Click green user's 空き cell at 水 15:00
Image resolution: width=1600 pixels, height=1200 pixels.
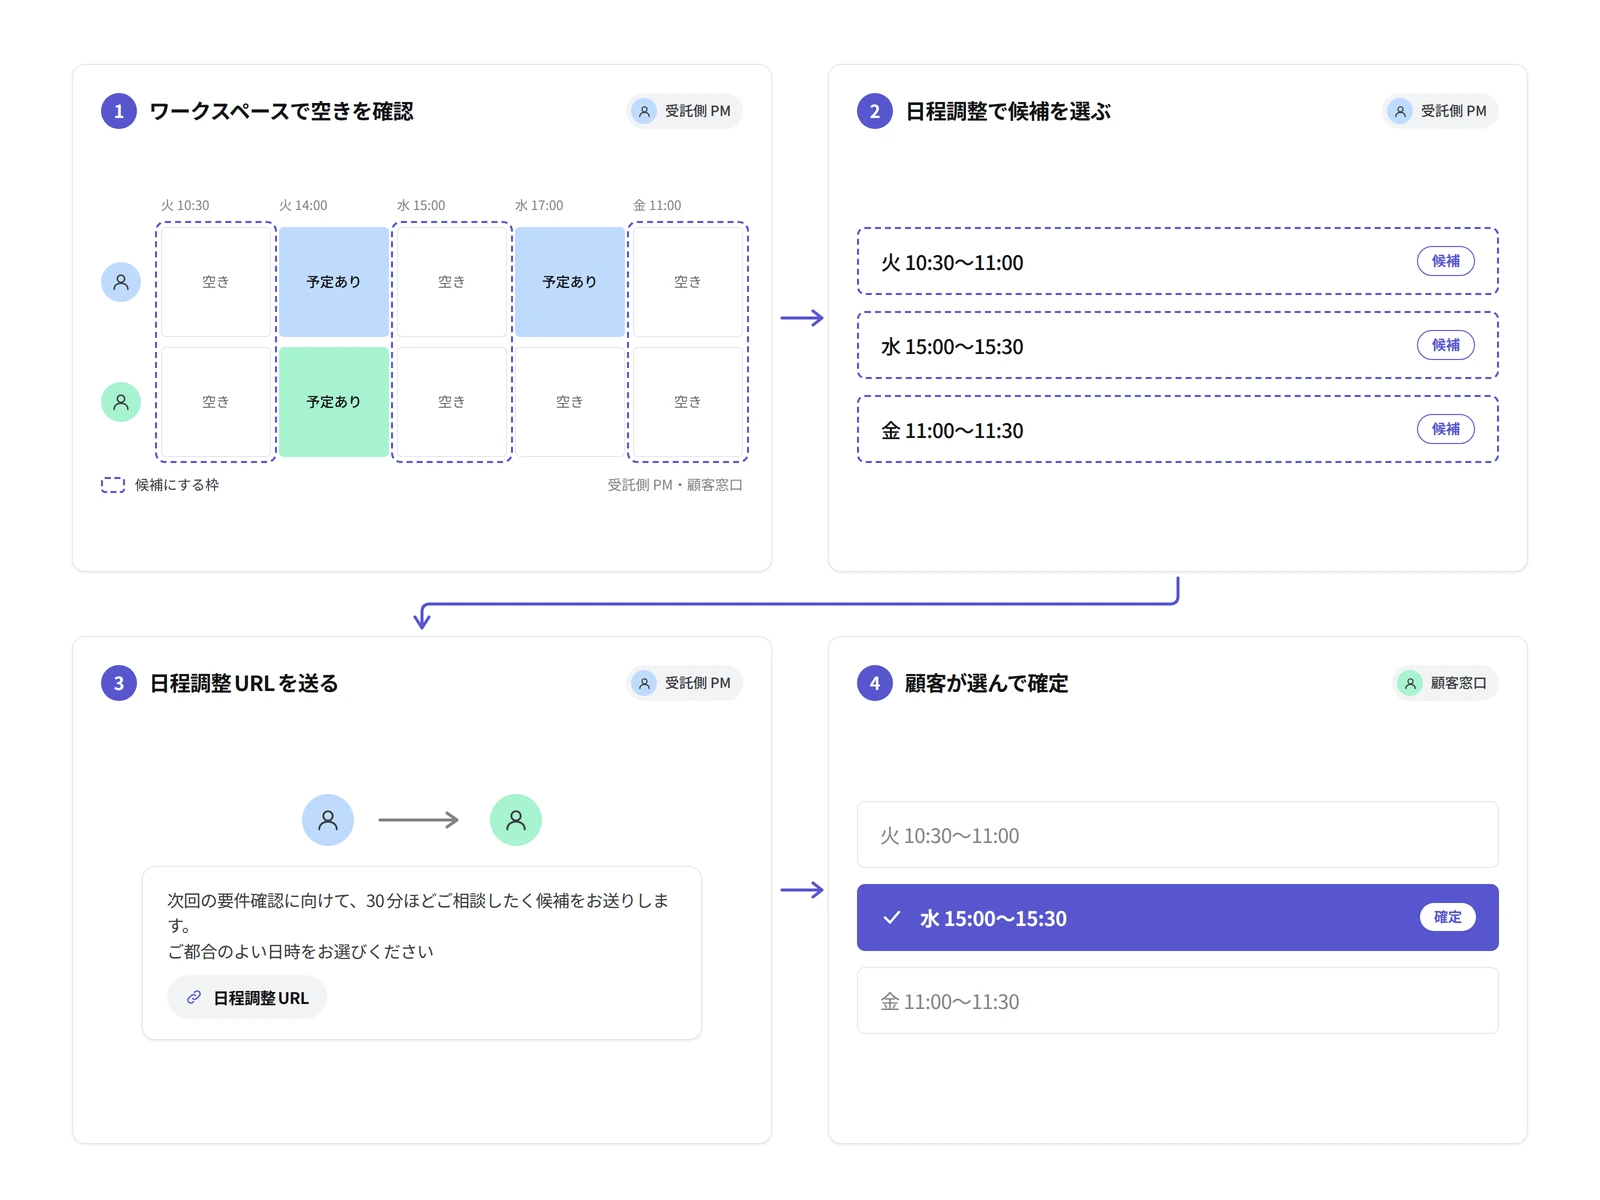click(452, 402)
